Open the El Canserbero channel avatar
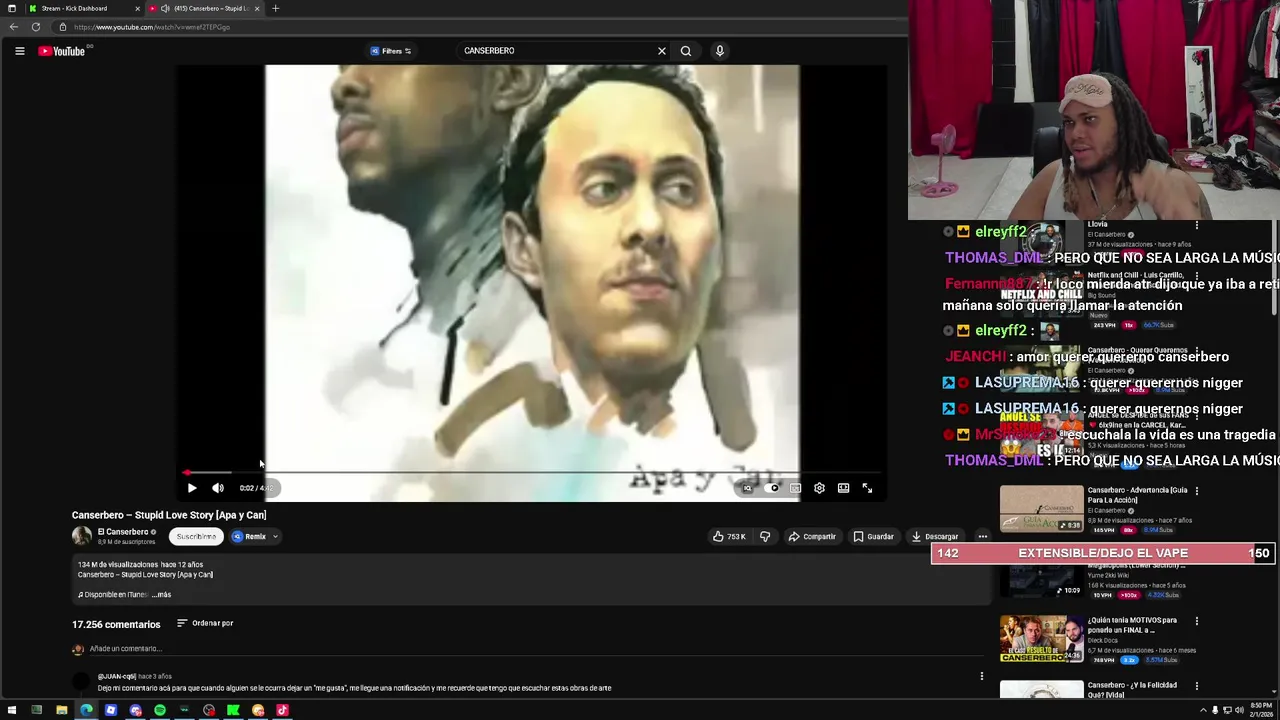 (82, 536)
